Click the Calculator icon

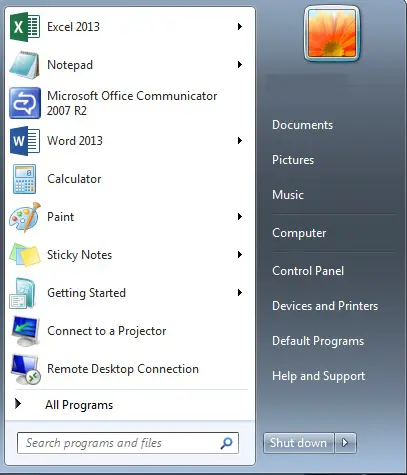(24, 179)
